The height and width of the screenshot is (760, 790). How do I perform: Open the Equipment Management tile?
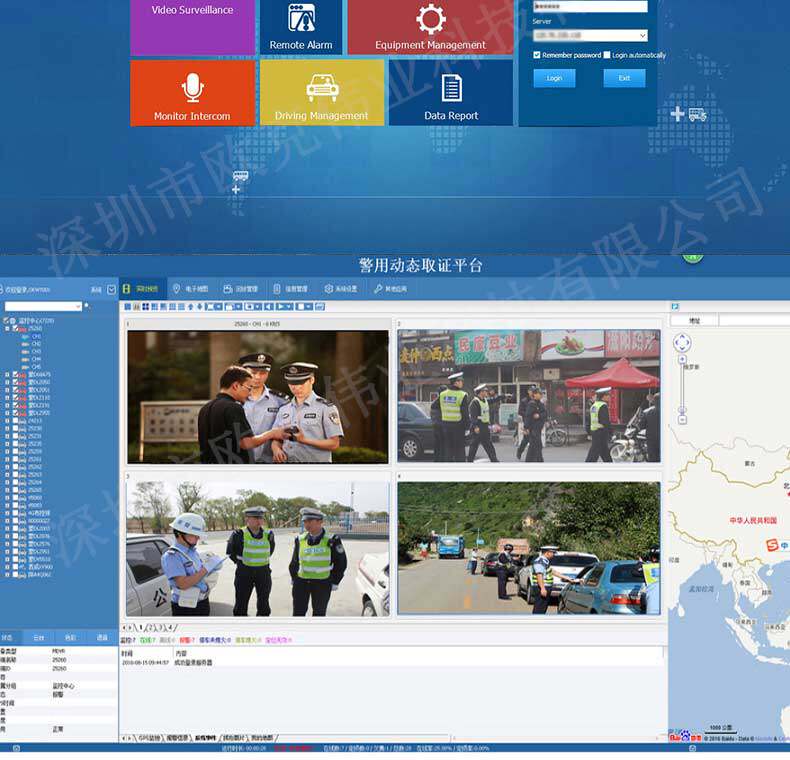pyautogui.click(x=430, y=27)
